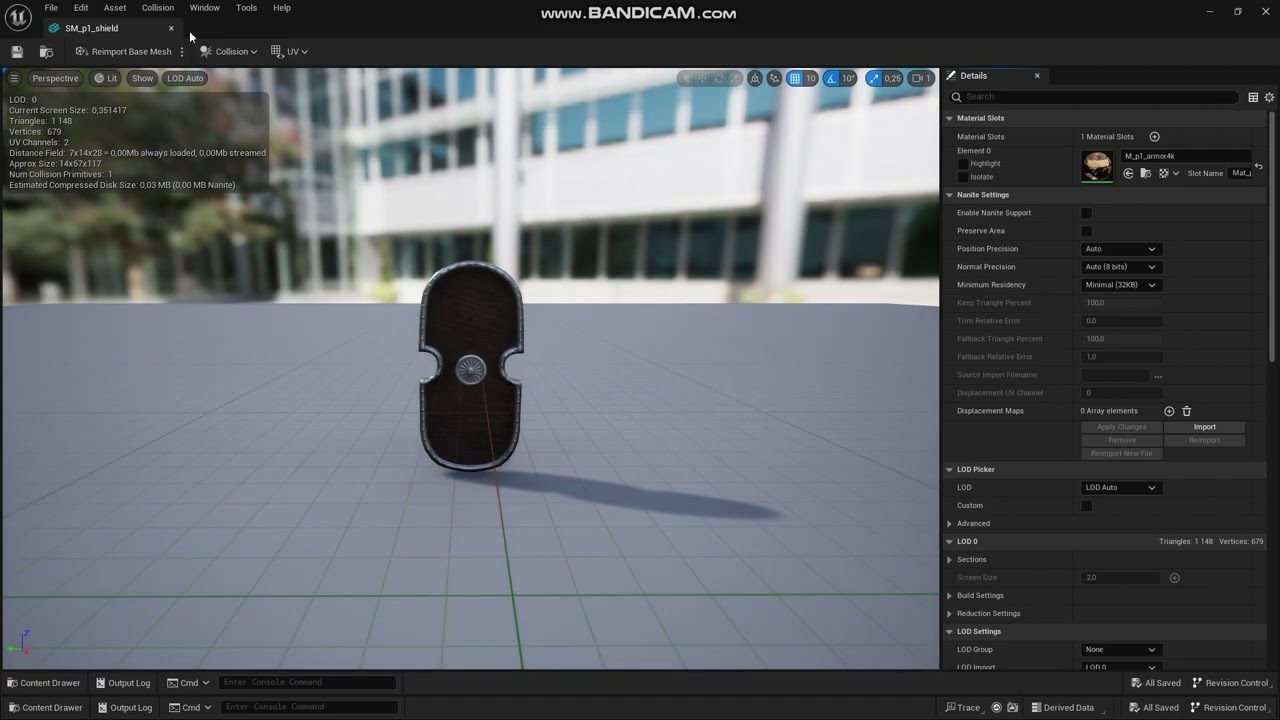Viewport: 1280px width, 720px height.
Task: Click the Show viewport button
Action: click(x=143, y=78)
